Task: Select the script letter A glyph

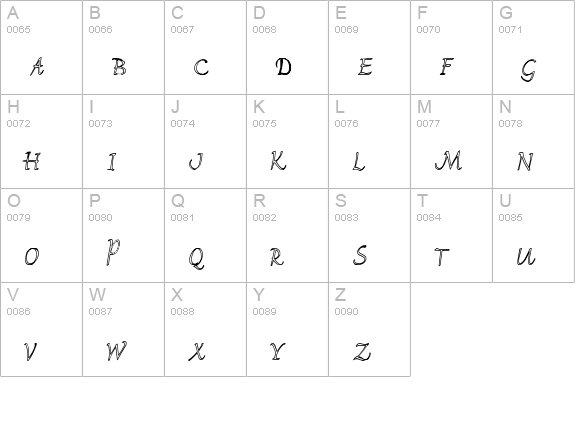Action: [37, 66]
